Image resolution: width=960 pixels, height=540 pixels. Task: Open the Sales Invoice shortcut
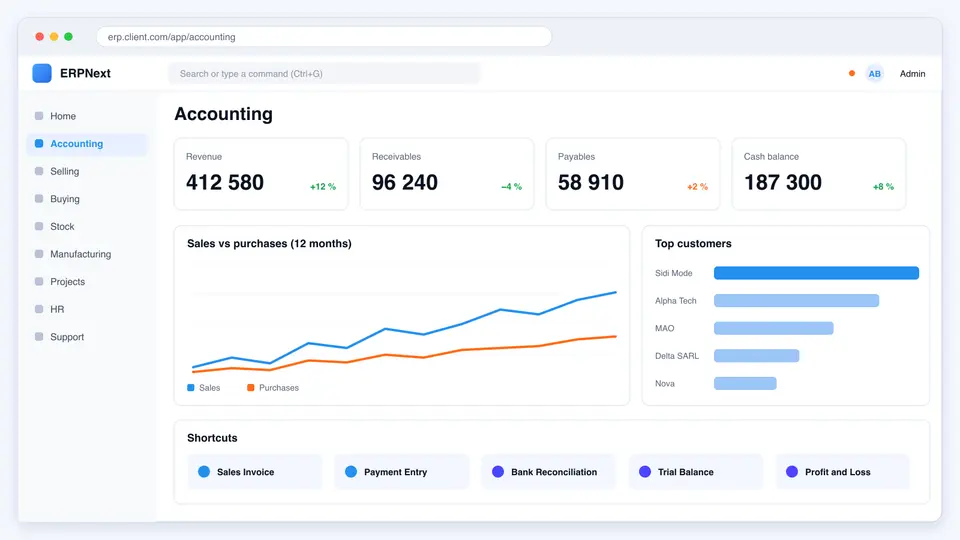[x=255, y=471]
